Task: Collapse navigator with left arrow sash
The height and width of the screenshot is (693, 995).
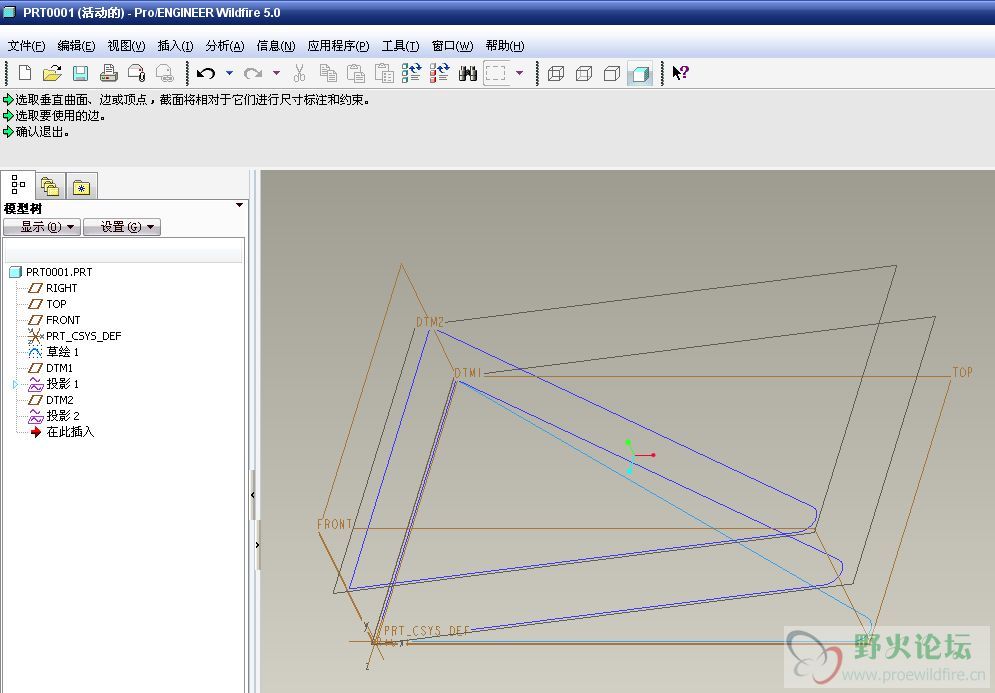Action: [253, 495]
